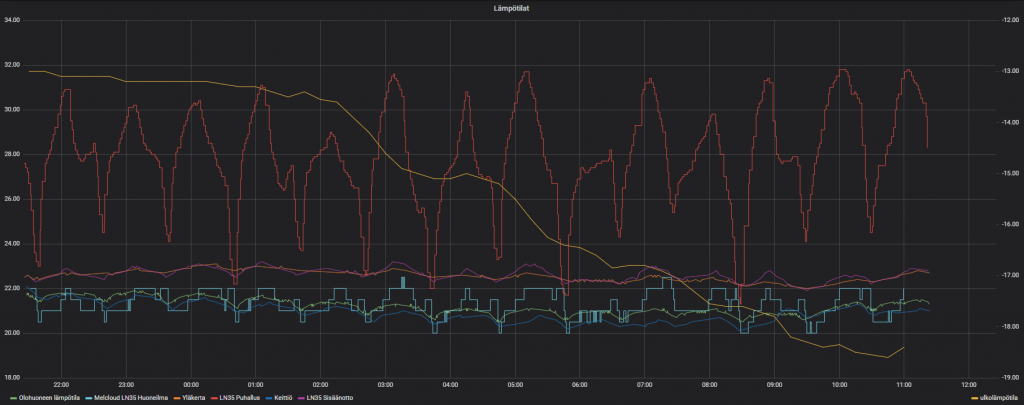1024x405 pixels.
Task: Toggle the Melcloud LN35 Huoneilma legend series
Action: 133,398
